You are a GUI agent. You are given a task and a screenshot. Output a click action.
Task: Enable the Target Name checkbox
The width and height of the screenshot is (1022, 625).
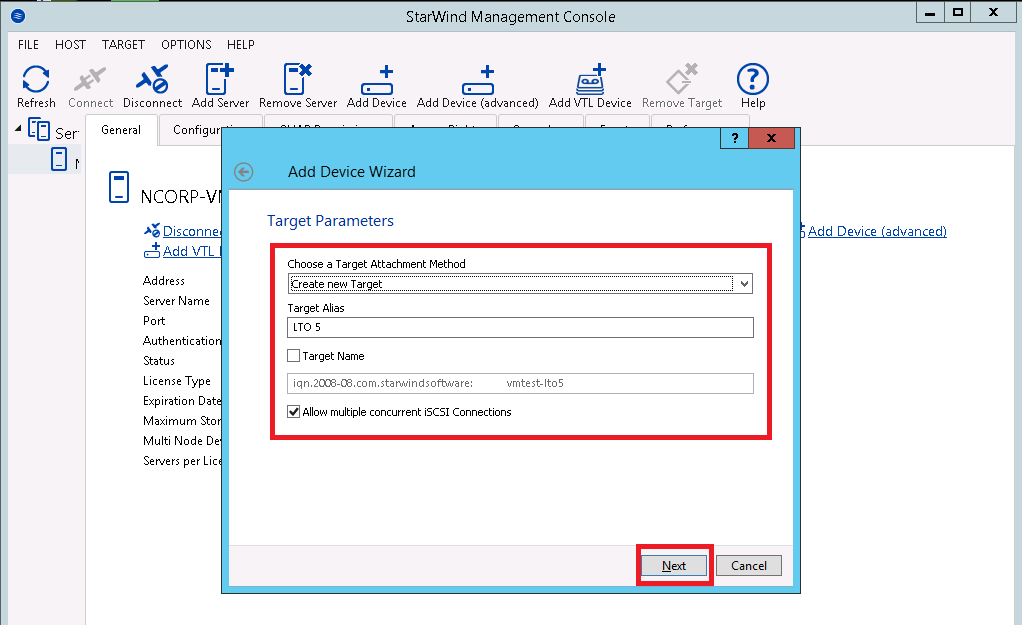tap(294, 355)
